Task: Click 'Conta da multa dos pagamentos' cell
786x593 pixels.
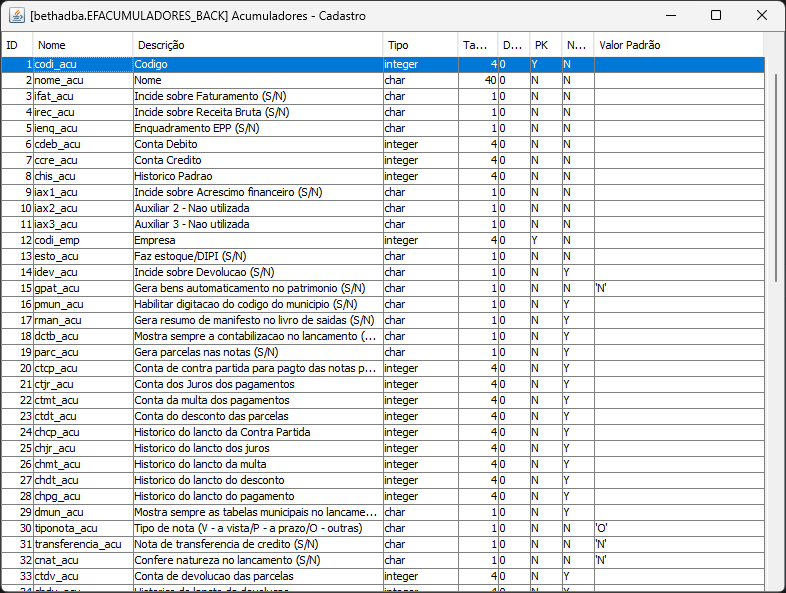Action: (x=258, y=401)
